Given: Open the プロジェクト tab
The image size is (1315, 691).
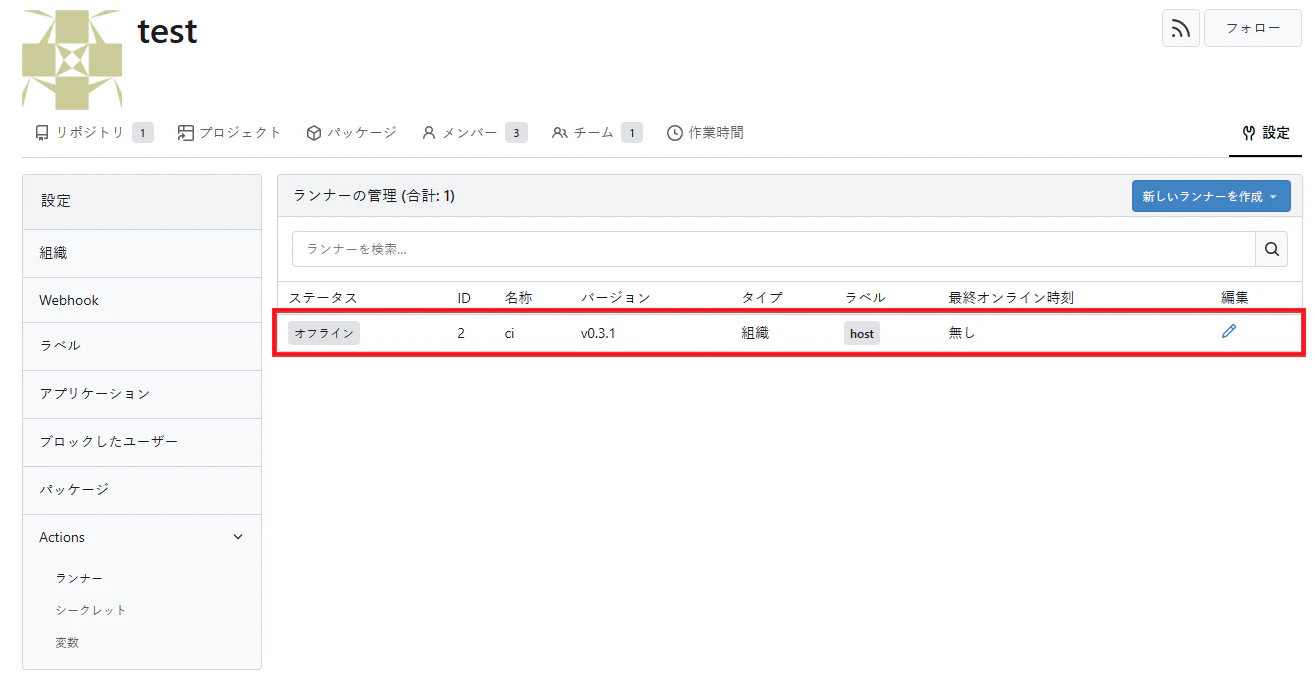Looking at the screenshot, I should [230, 133].
